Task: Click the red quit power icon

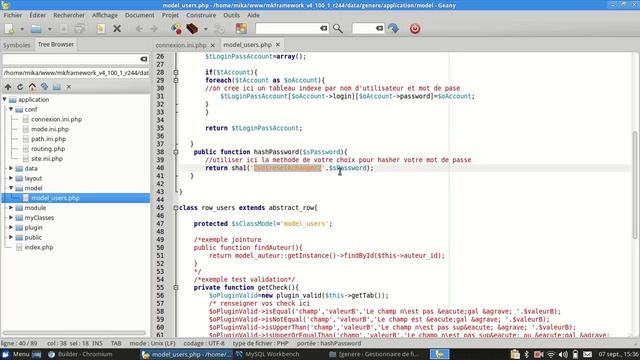Action: pos(415,29)
